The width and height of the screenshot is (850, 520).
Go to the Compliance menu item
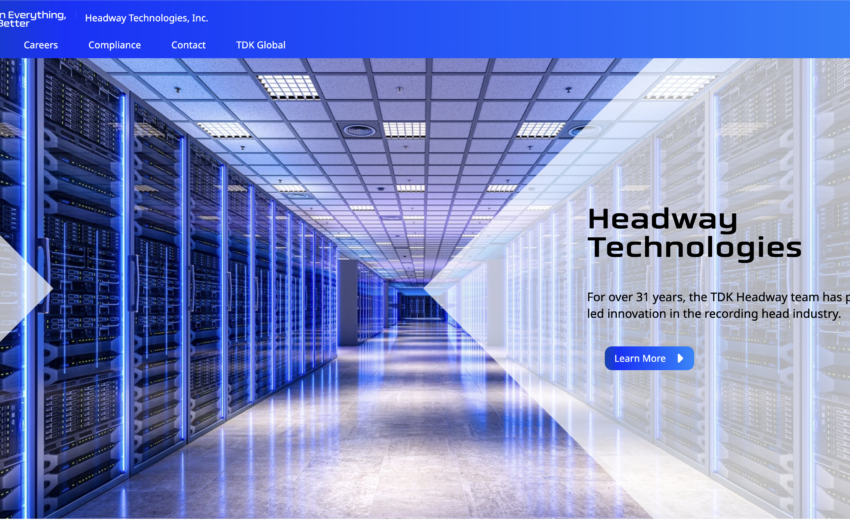(x=114, y=45)
